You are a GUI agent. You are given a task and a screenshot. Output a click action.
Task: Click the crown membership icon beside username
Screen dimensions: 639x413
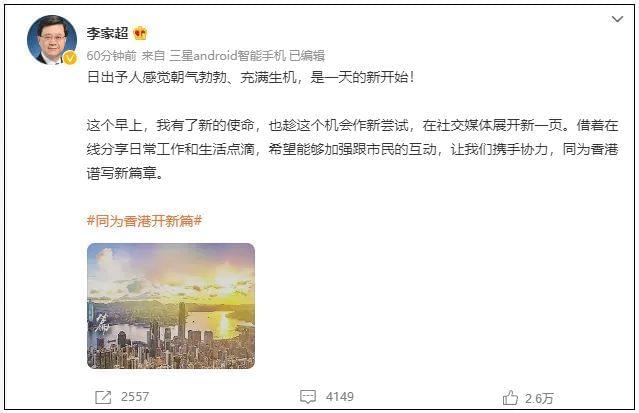tap(140, 33)
